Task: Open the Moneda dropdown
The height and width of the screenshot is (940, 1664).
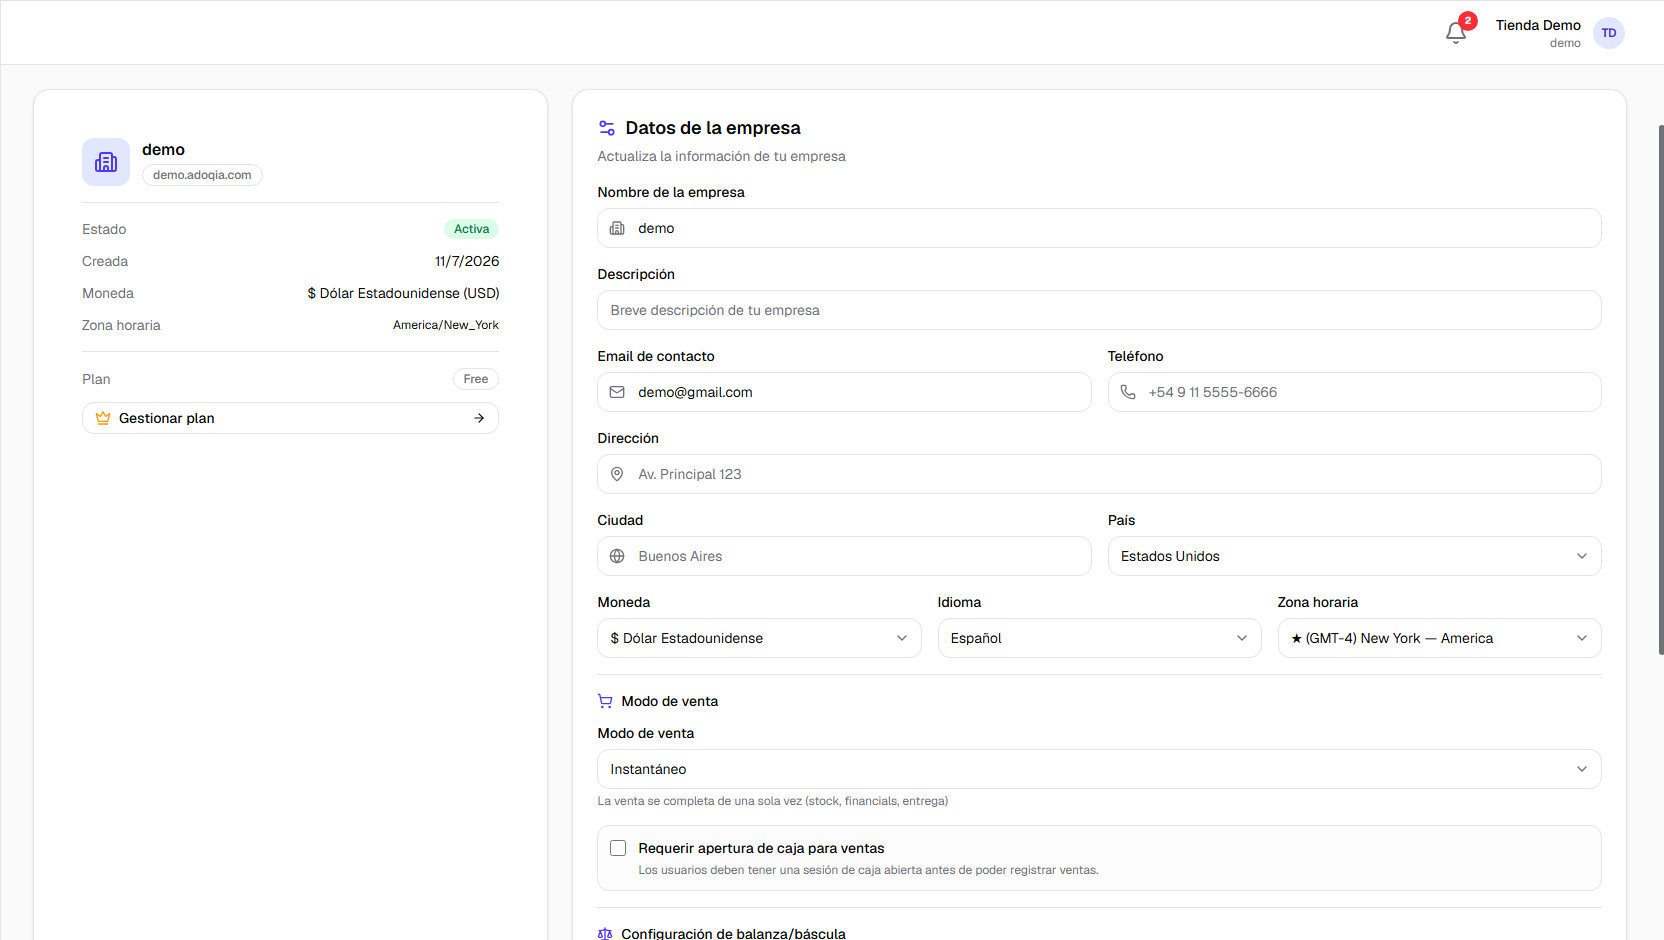Action: coord(759,638)
